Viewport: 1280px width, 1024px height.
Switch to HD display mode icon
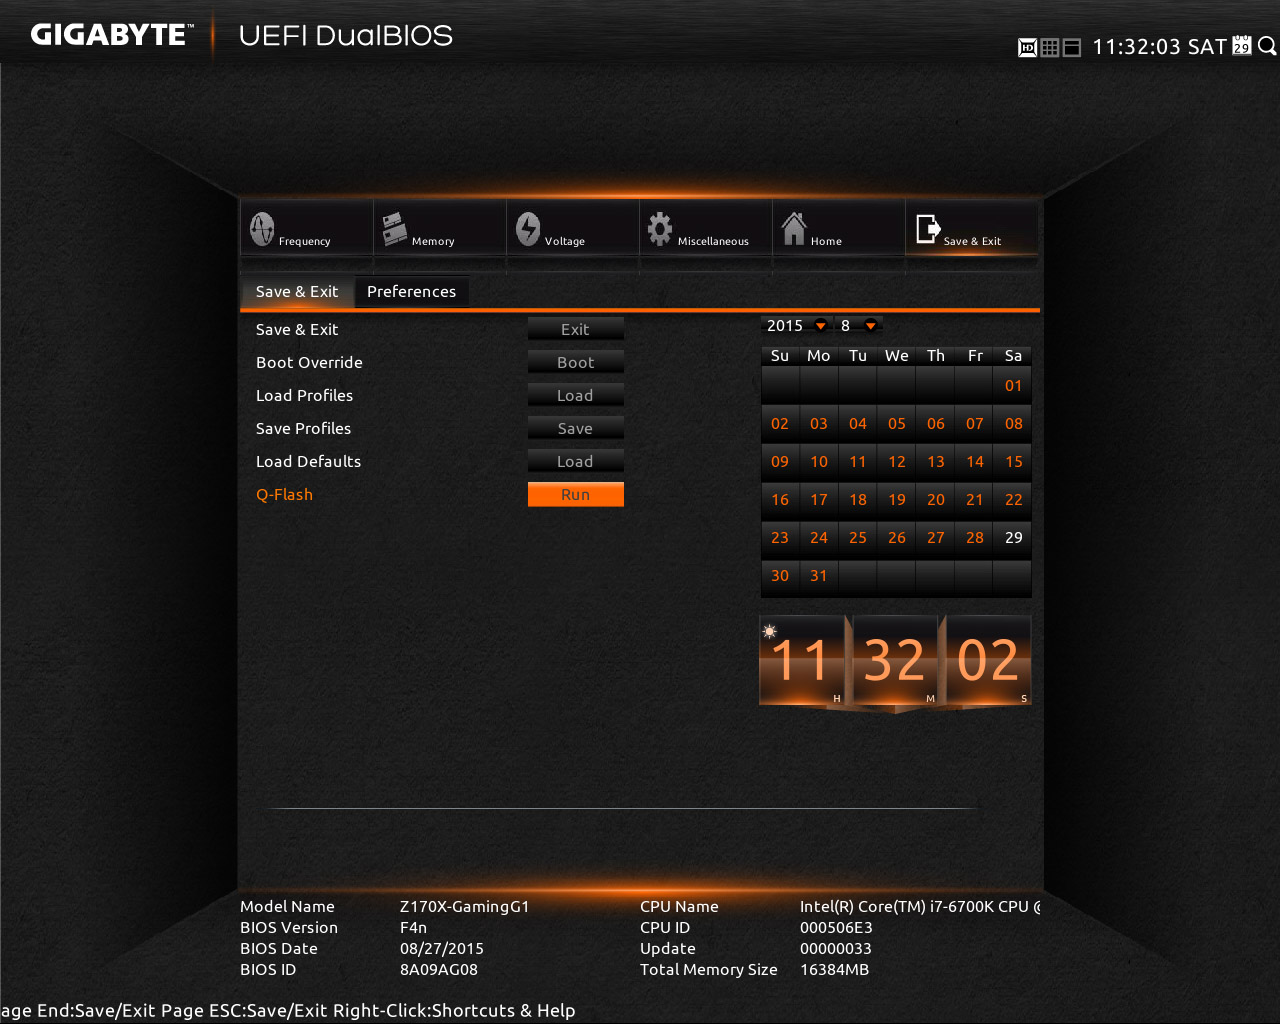(x=1027, y=47)
